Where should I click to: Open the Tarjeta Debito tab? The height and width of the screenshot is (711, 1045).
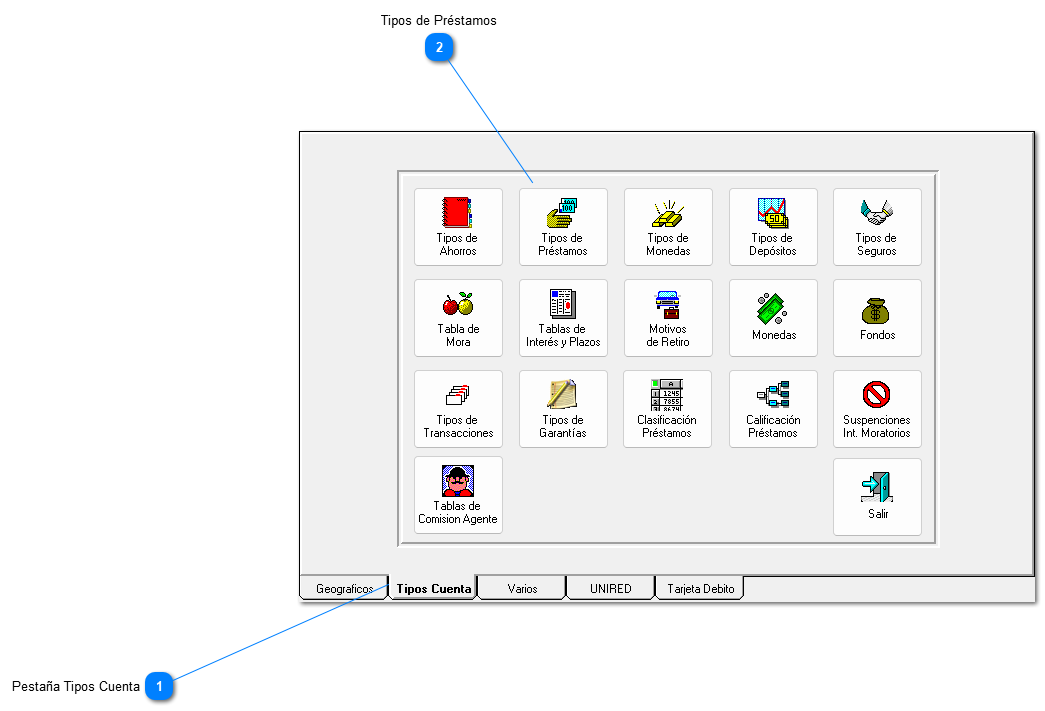click(700, 589)
